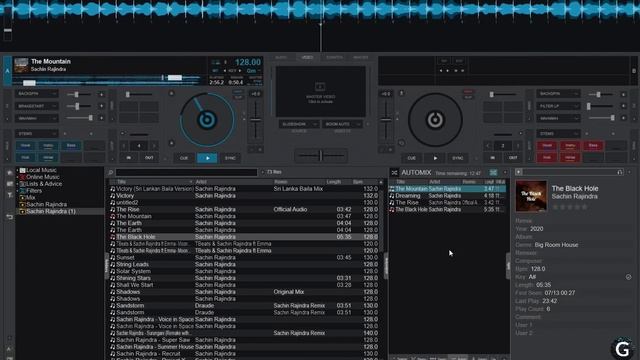Set loop IN point on right deck
The height and width of the screenshot is (360, 640).
(493, 158)
